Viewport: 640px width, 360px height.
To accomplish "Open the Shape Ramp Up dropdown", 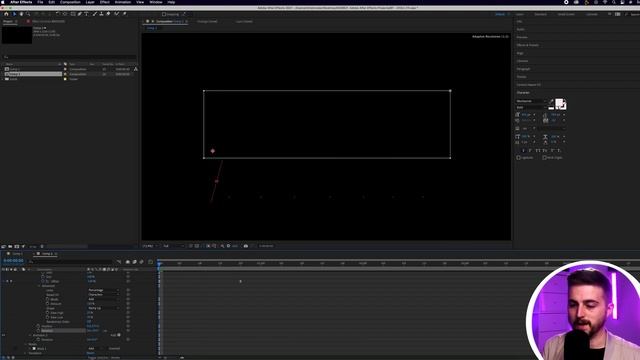I will point(104,308).
